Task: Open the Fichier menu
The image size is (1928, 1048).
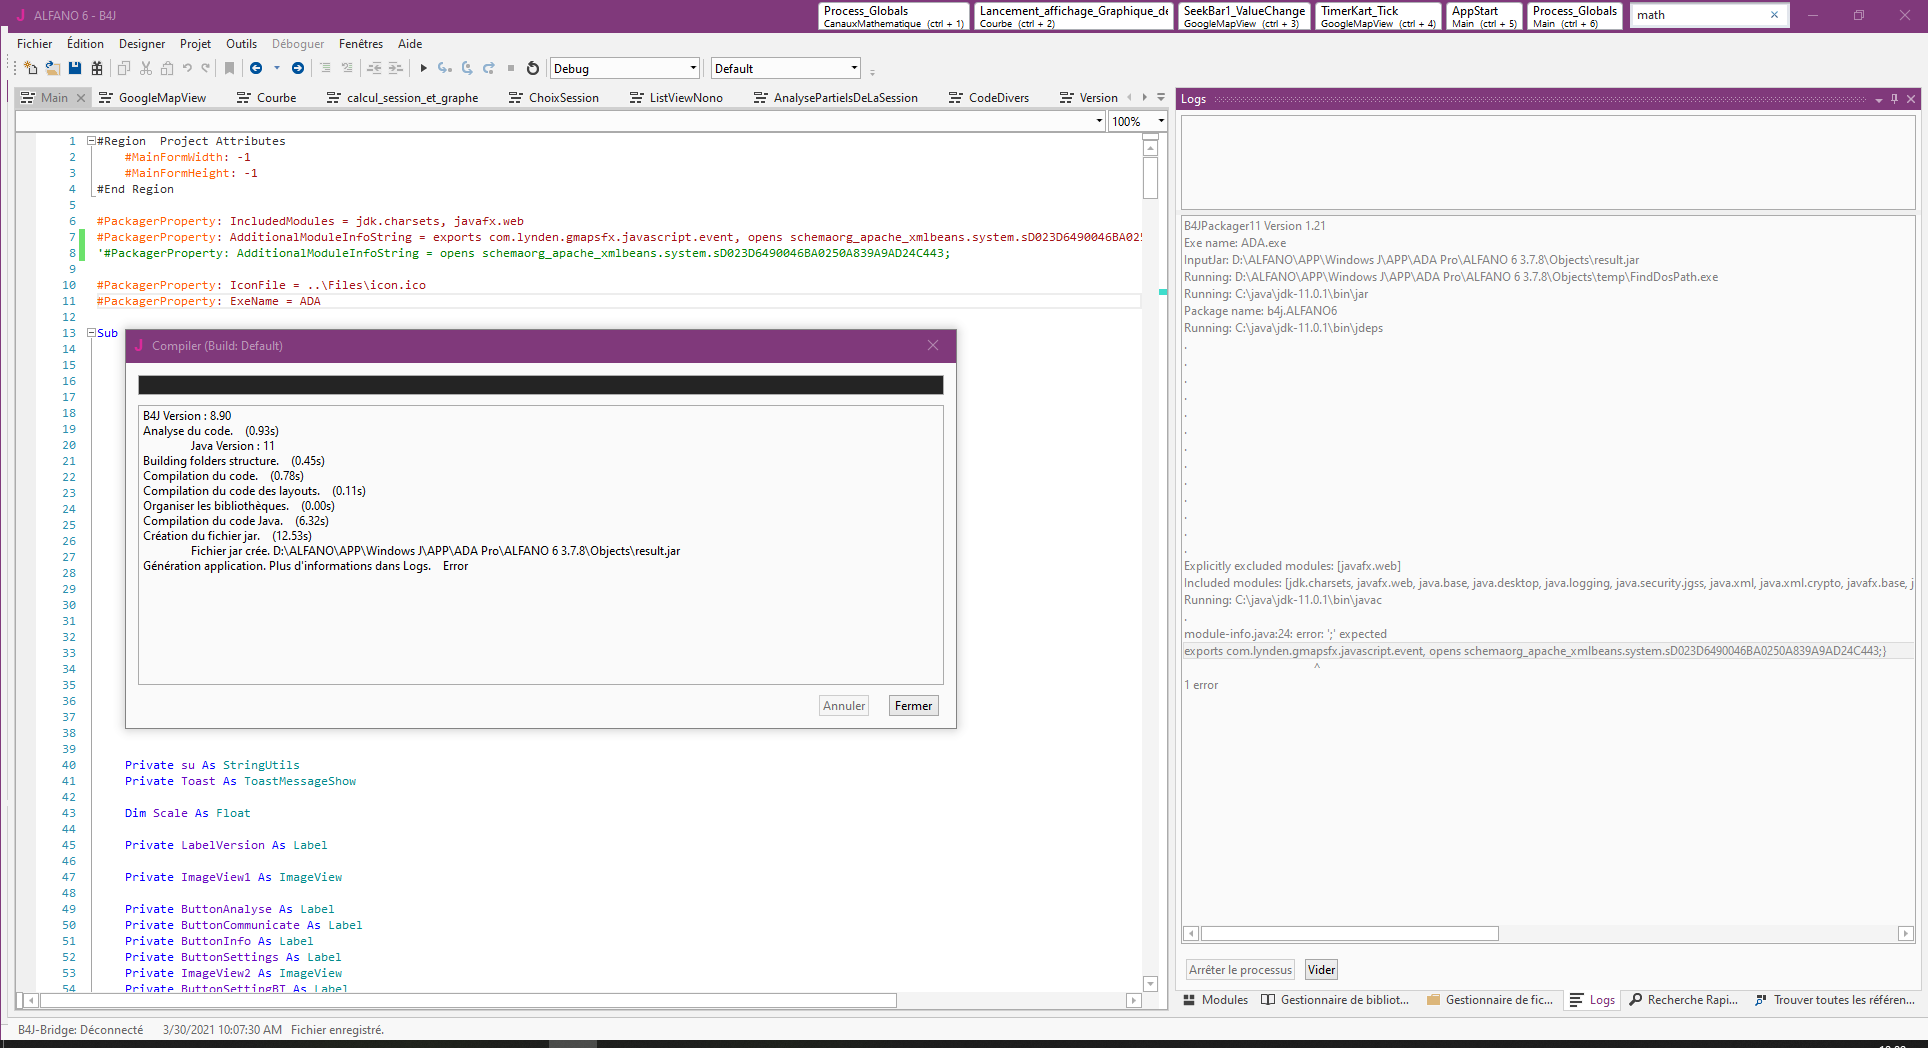Action: pos(35,44)
